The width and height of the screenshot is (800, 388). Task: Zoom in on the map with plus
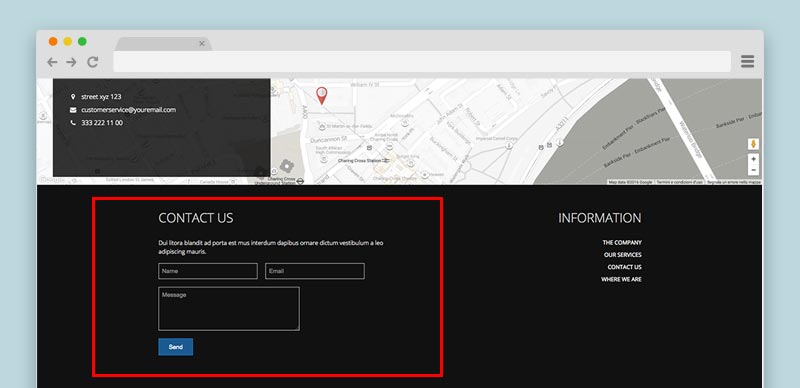point(753,159)
